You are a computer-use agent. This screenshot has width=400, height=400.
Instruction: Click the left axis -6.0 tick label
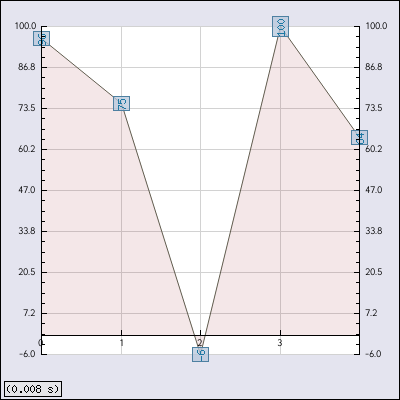tap(27, 354)
